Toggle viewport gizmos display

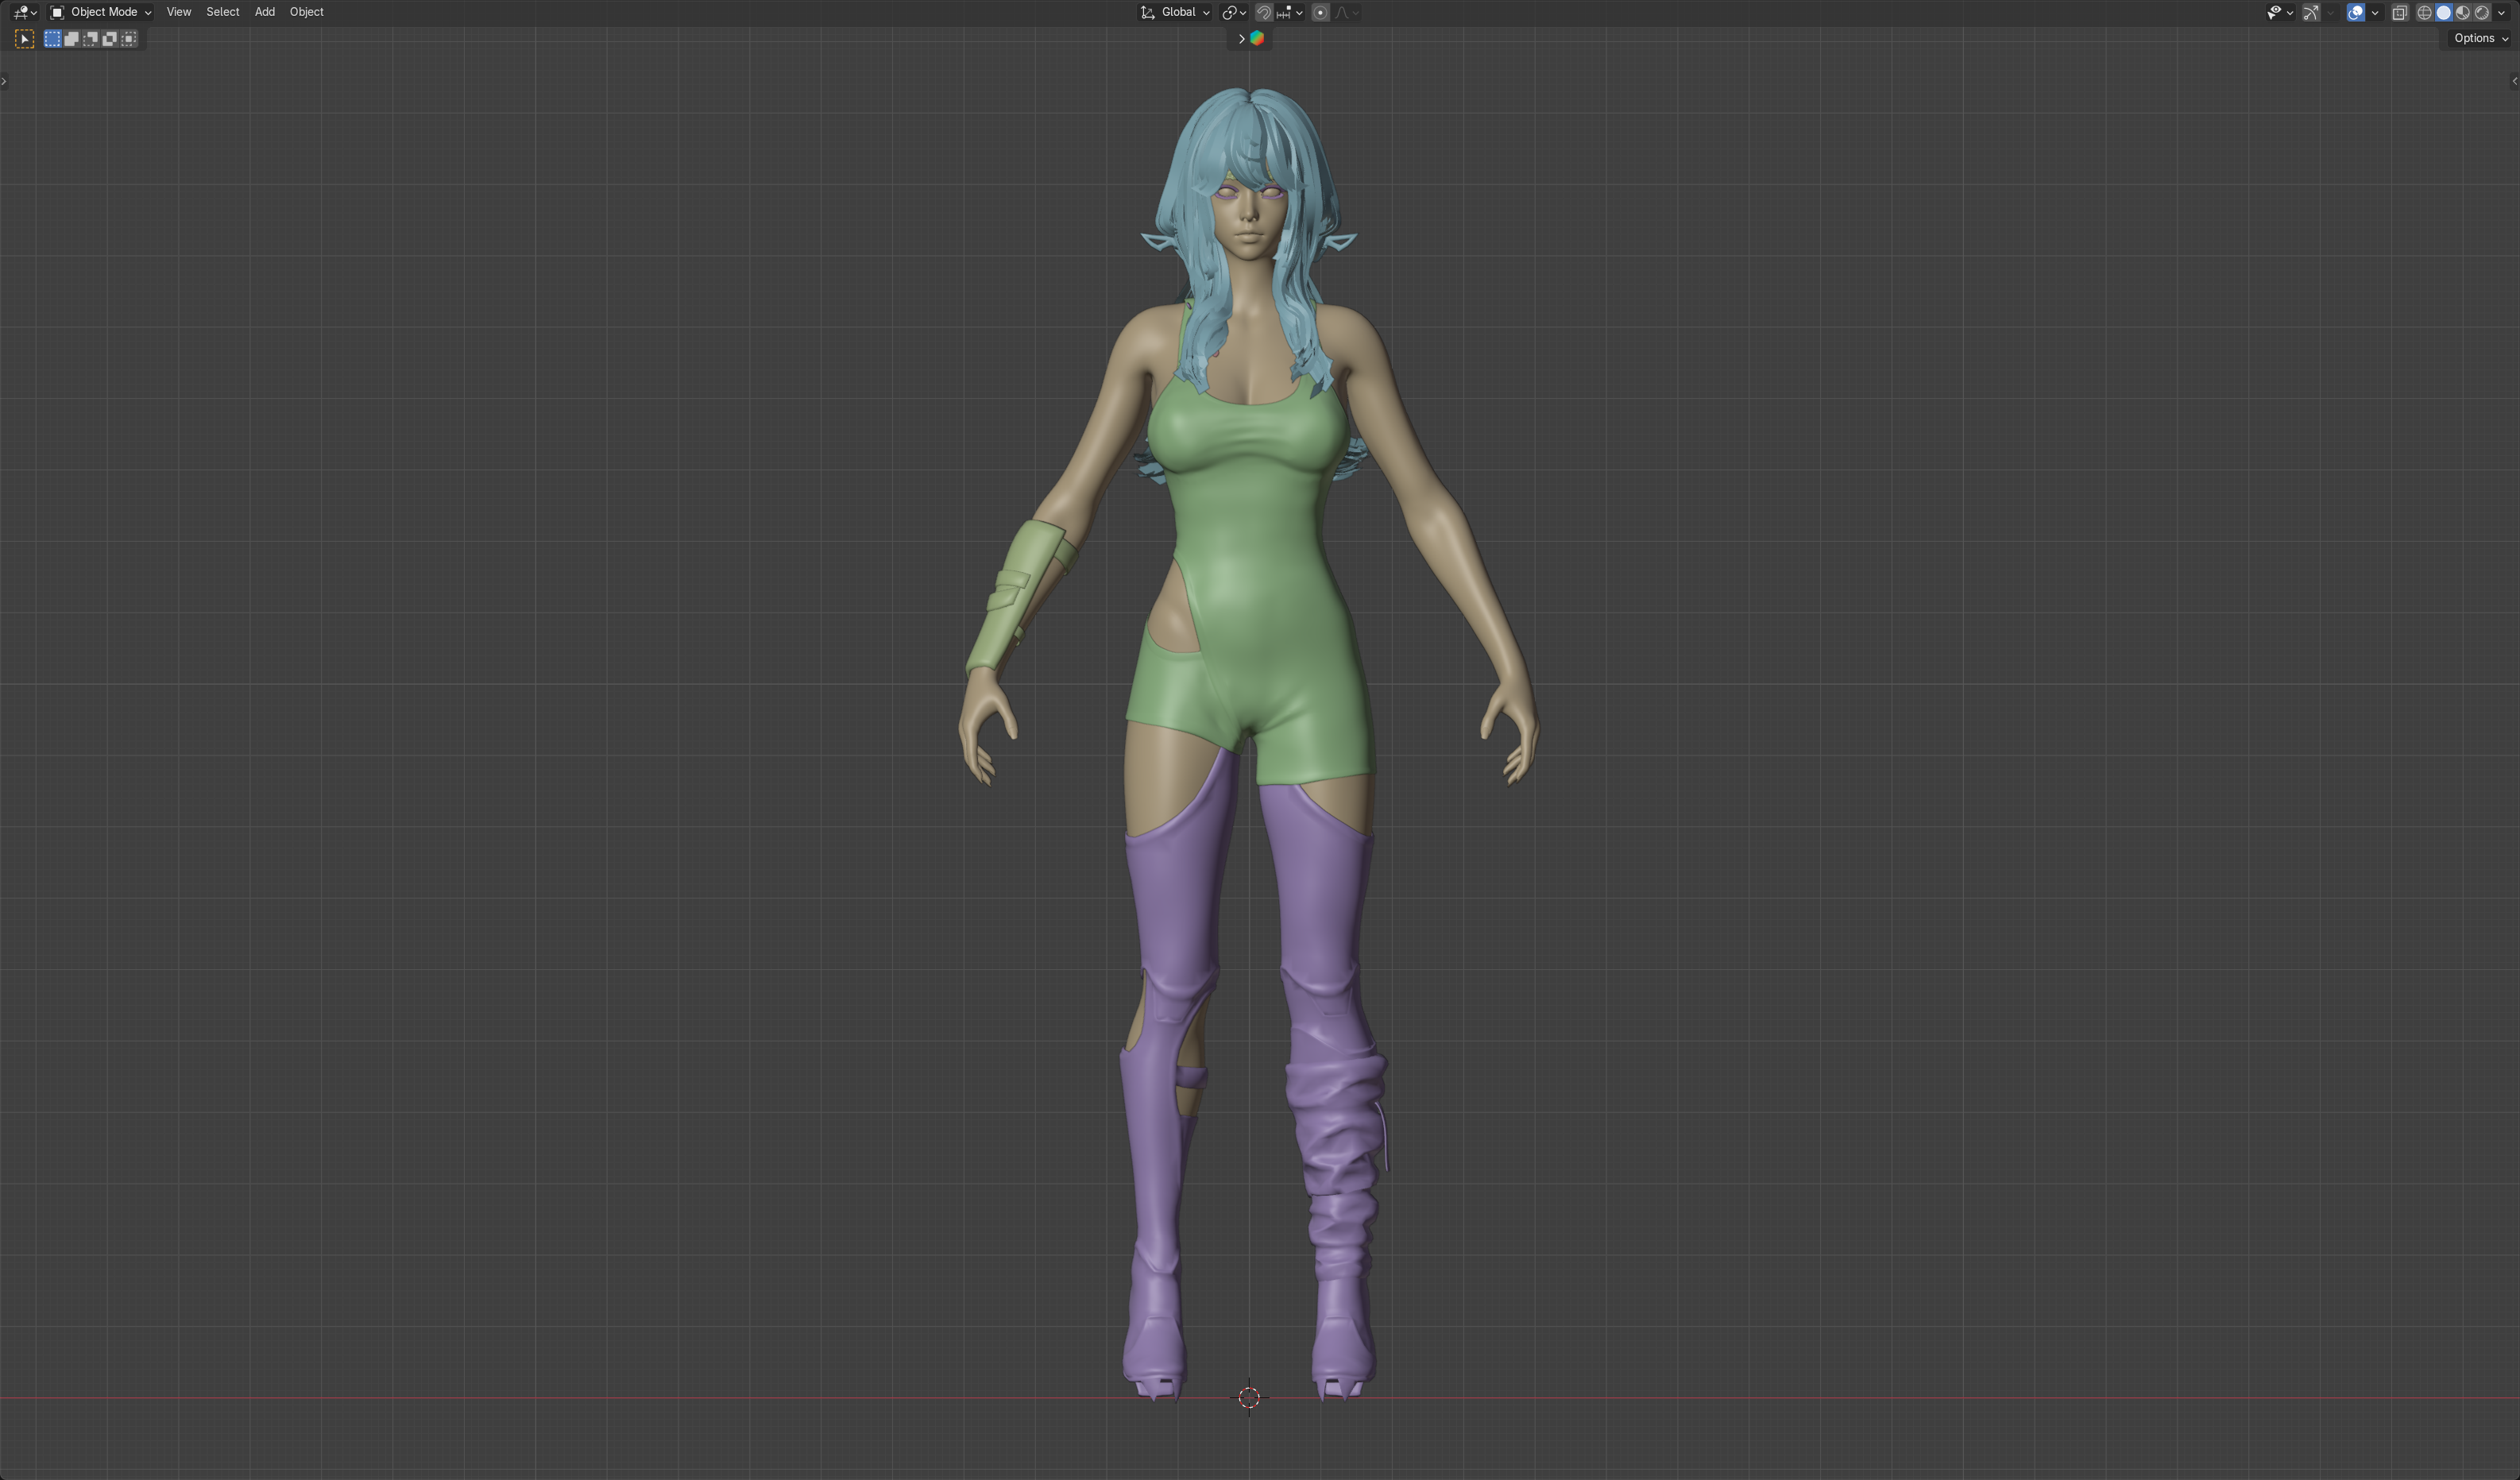(x=2311, y=12)
